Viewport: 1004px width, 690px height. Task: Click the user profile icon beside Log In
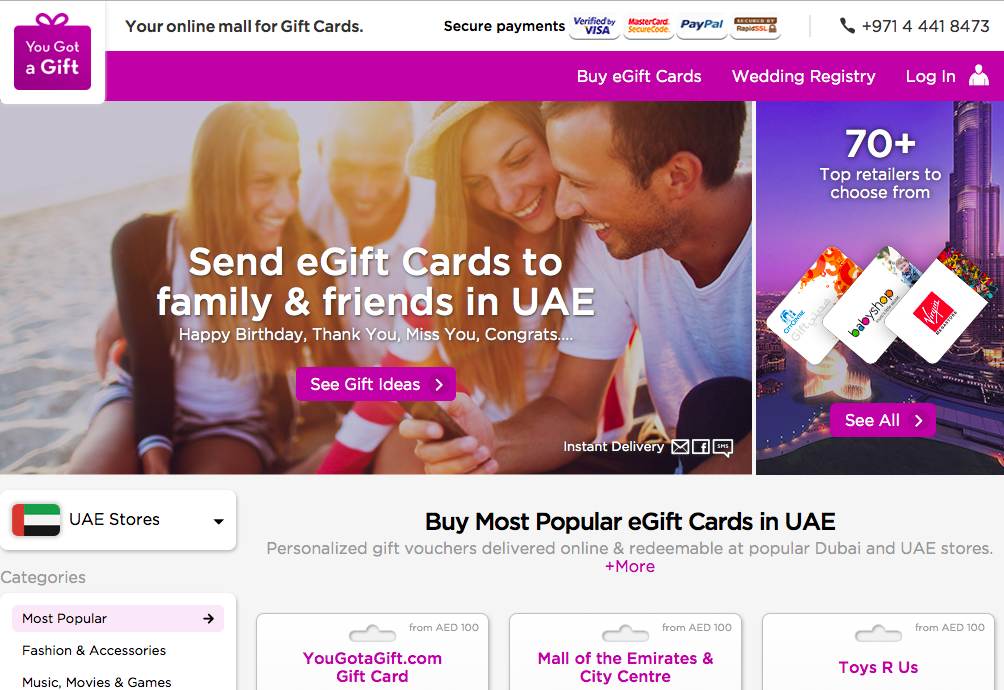(x=979, y=75)
